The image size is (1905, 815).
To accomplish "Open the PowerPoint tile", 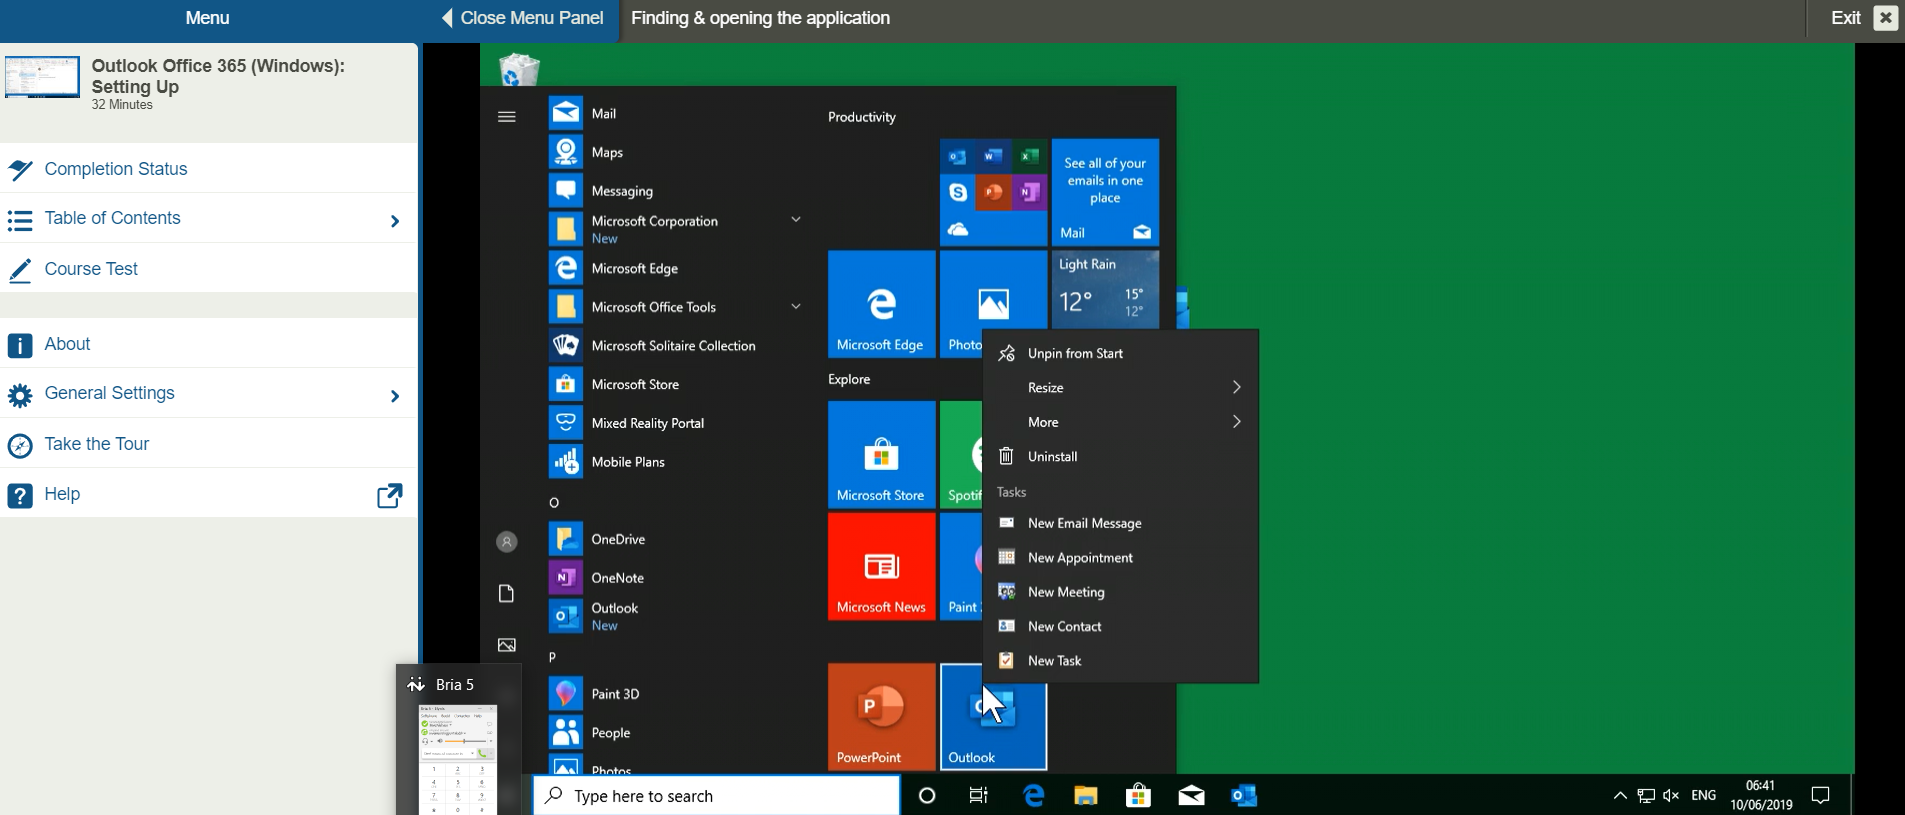I will 881,716.
